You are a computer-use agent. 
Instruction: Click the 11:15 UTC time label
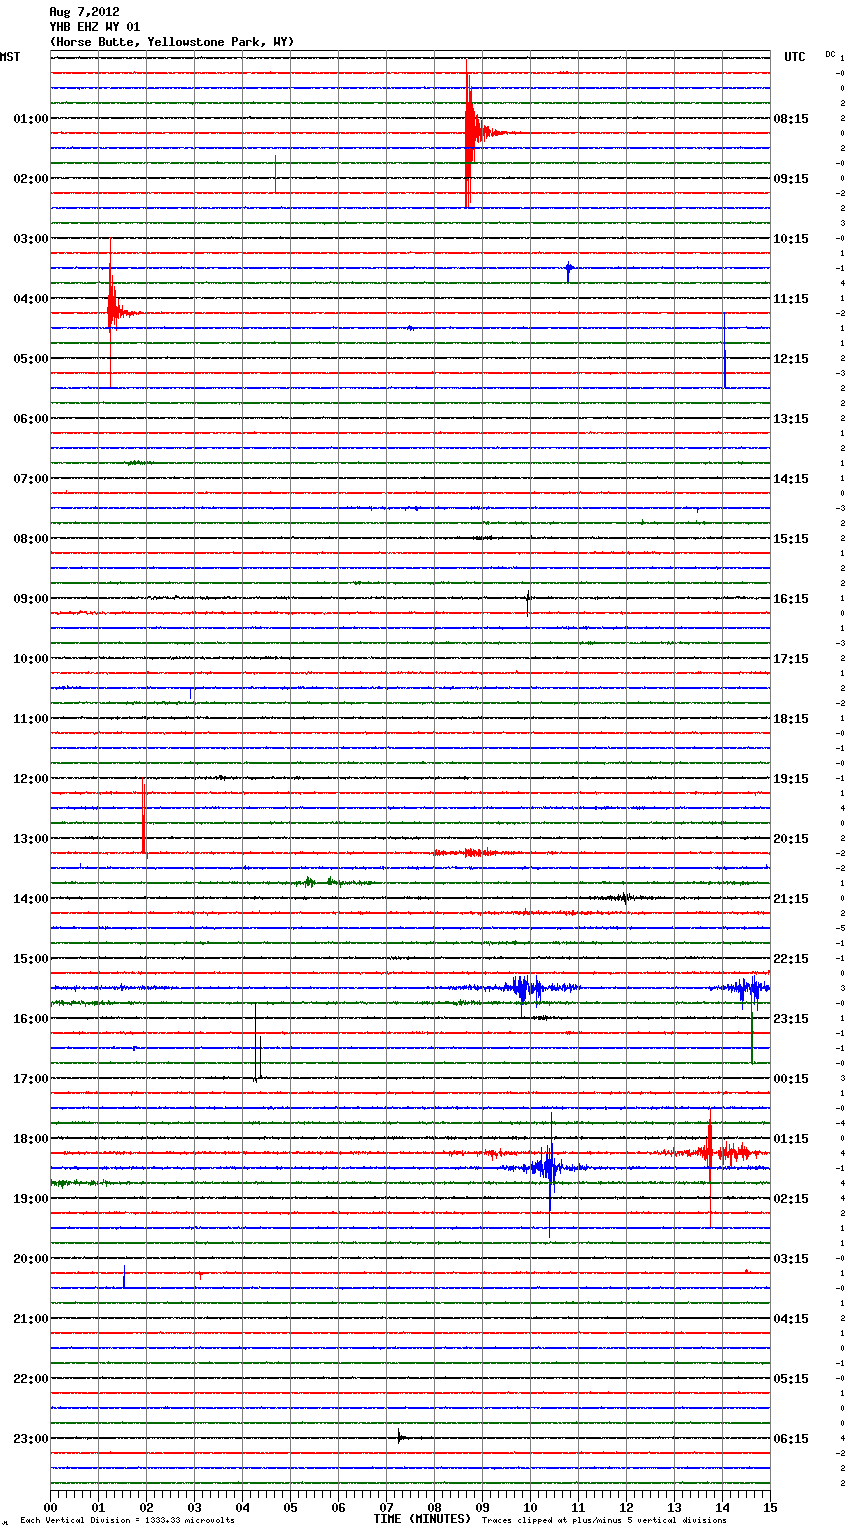[791, 298]
